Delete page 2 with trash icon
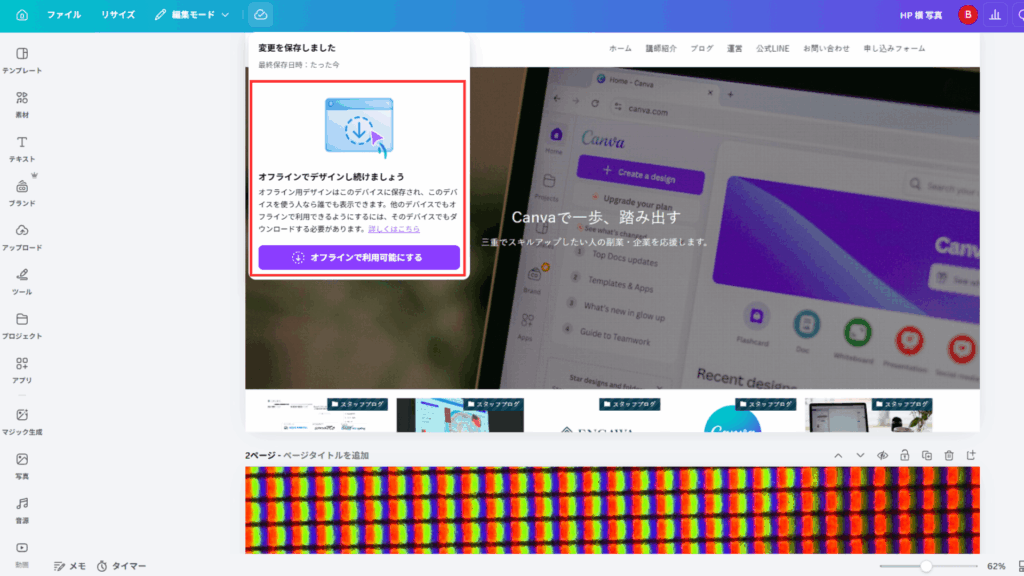The height and width of the screenshot is (576, 1024). 949,456
